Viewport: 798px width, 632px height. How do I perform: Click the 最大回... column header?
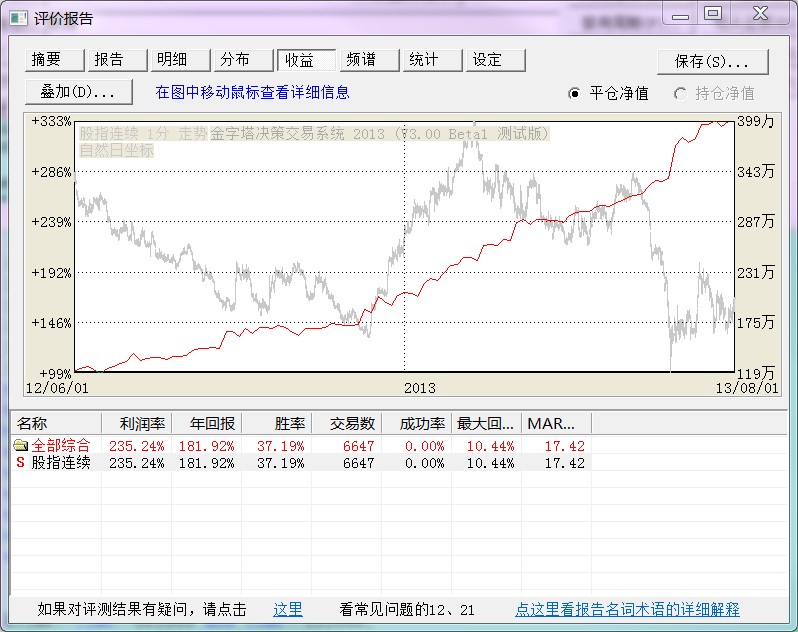pos(486,424)
